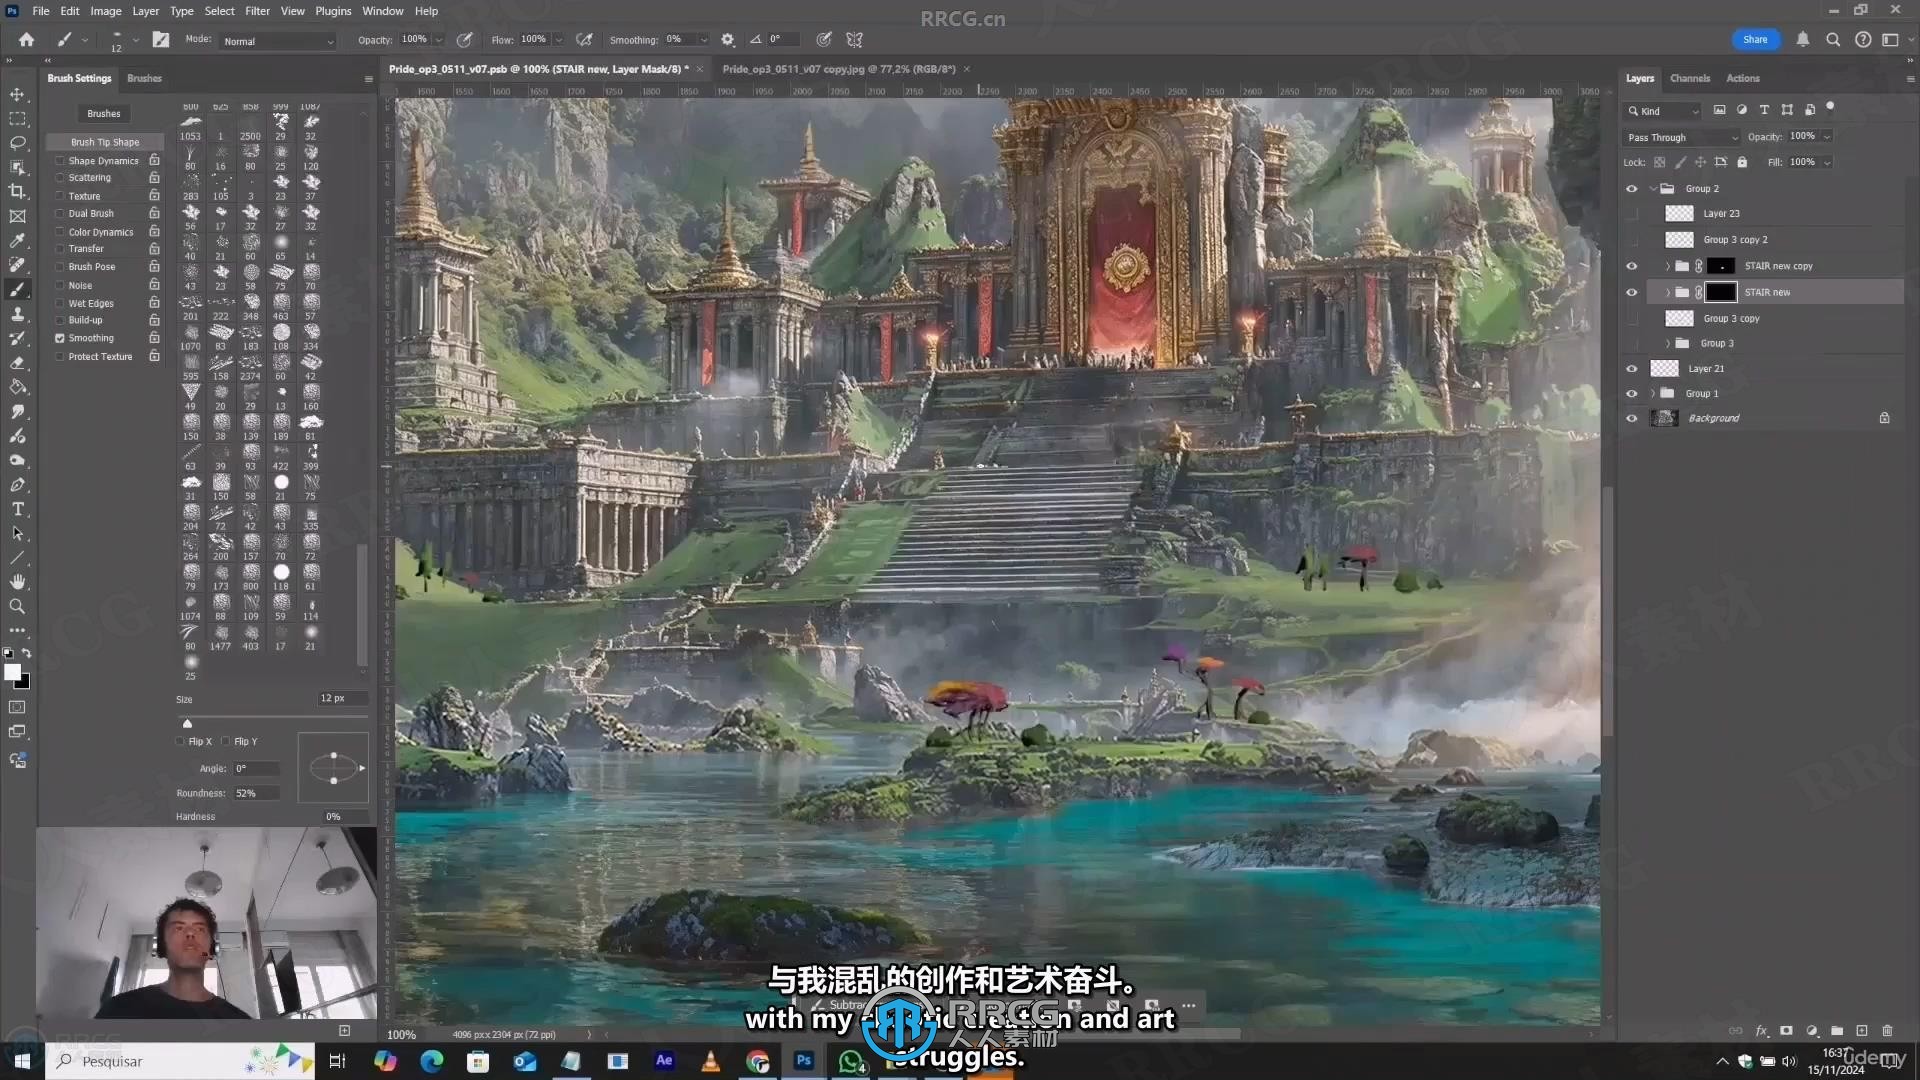
Task: Select the Horizontal Type tool
Action: click(x=18, y=509)
